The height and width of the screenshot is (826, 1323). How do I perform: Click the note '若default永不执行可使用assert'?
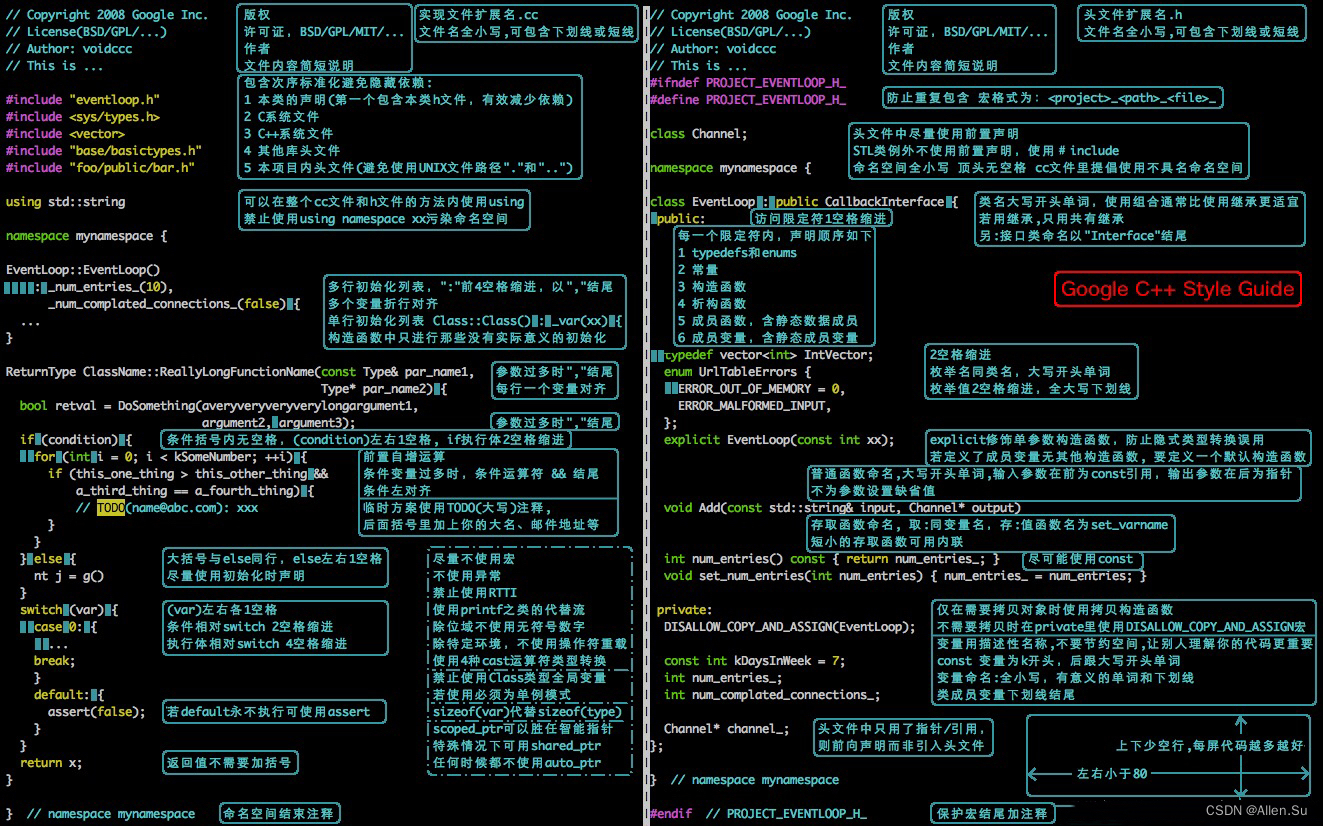[x=274, y=712]
